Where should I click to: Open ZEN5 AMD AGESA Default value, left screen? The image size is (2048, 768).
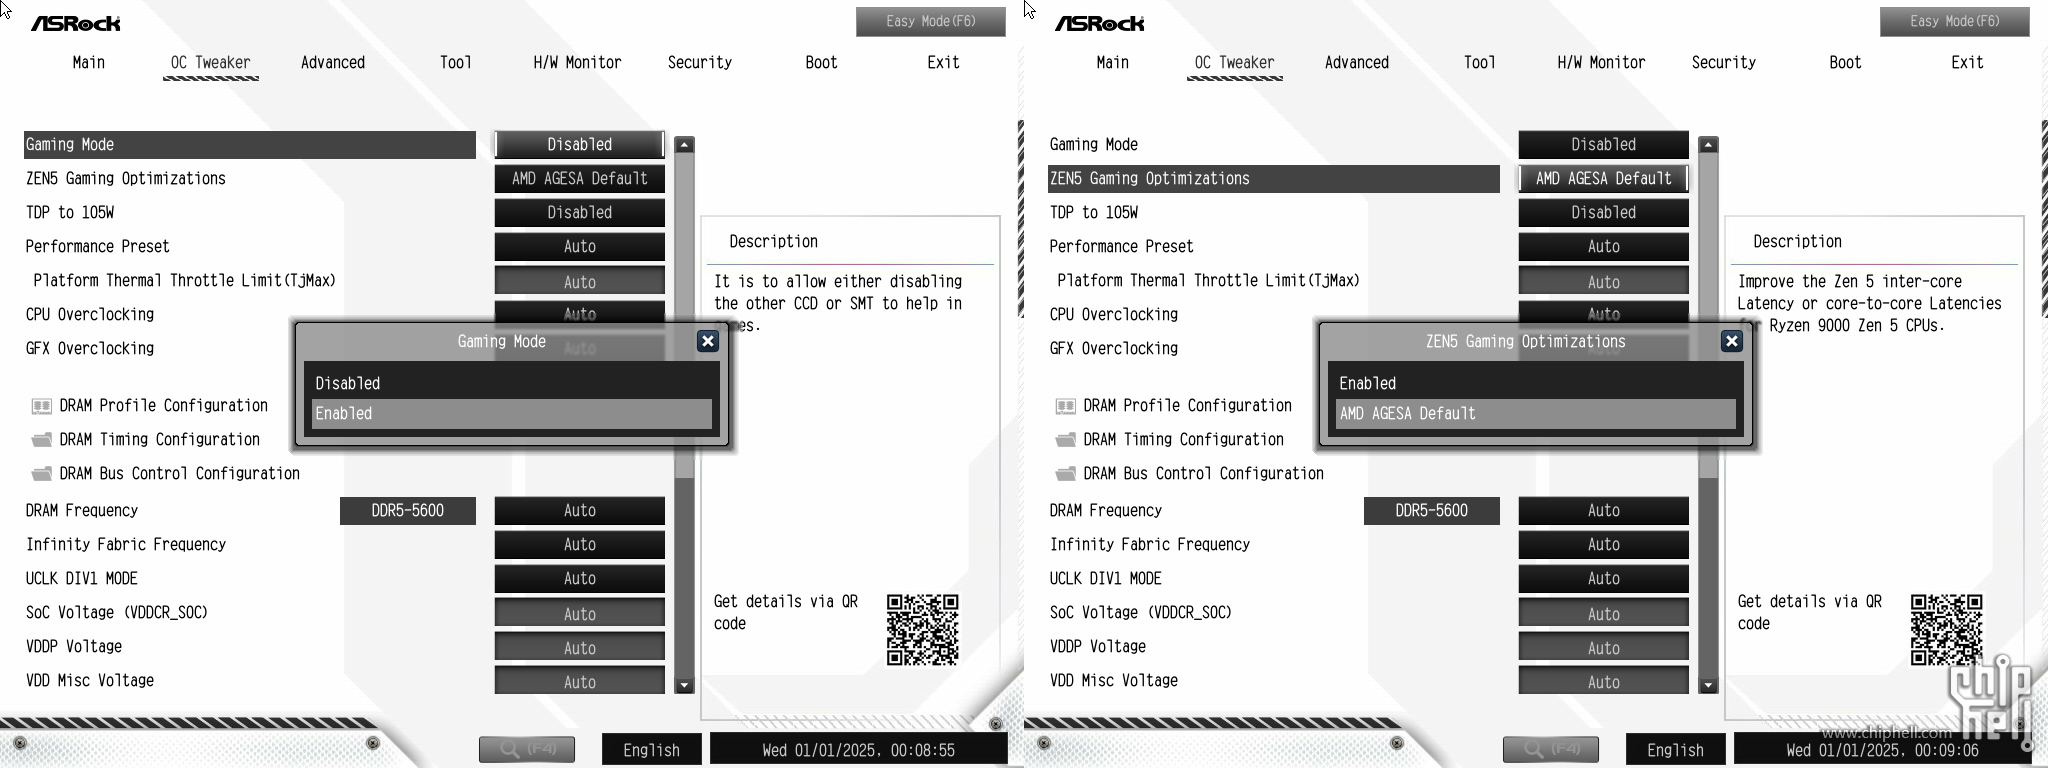tap(580, 179)
